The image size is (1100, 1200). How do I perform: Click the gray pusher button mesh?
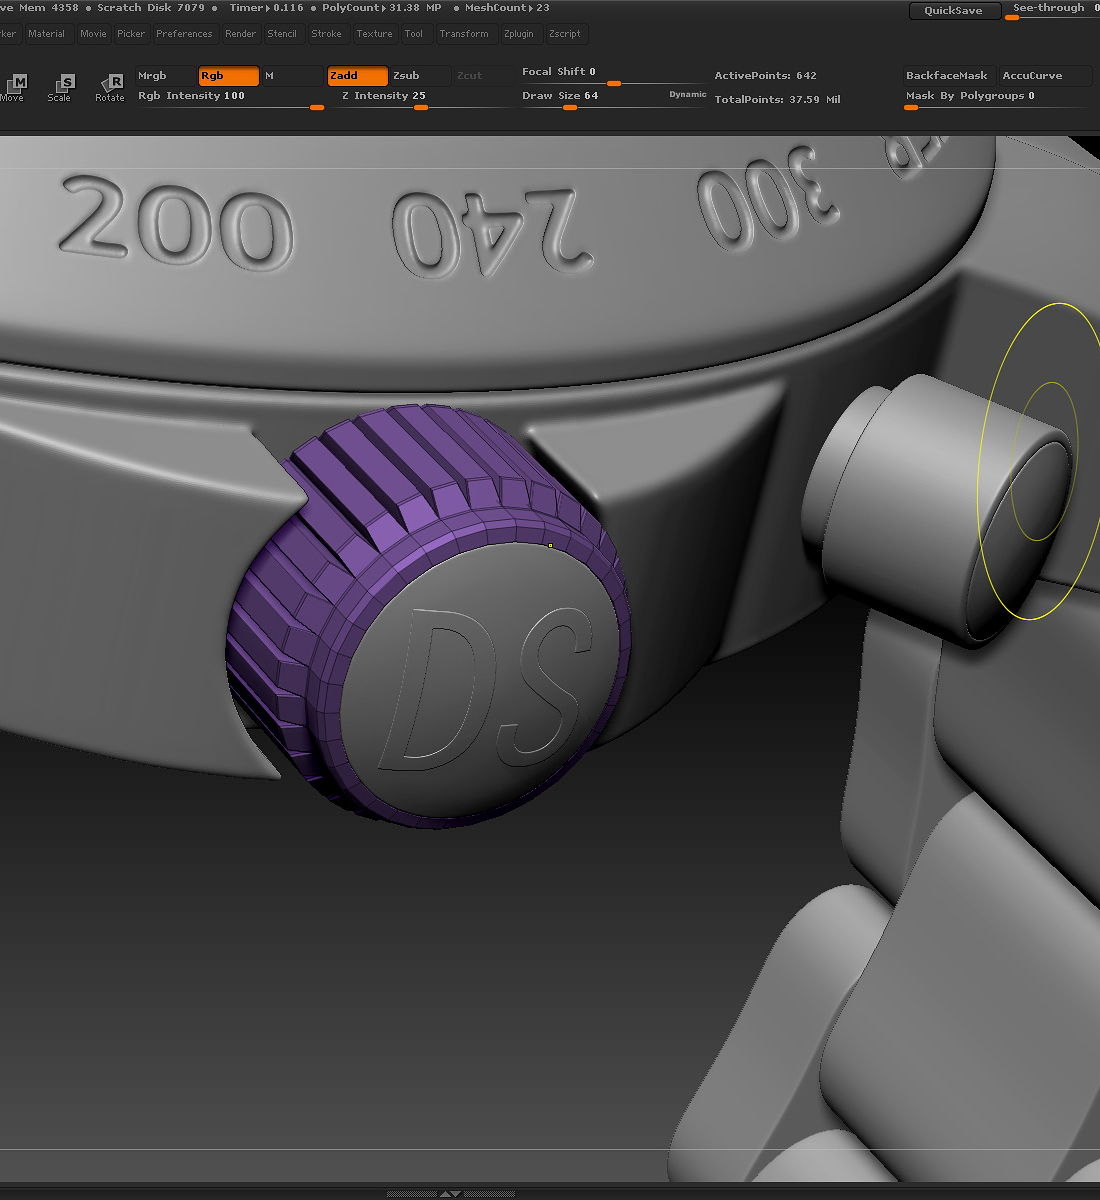[930, 510]
